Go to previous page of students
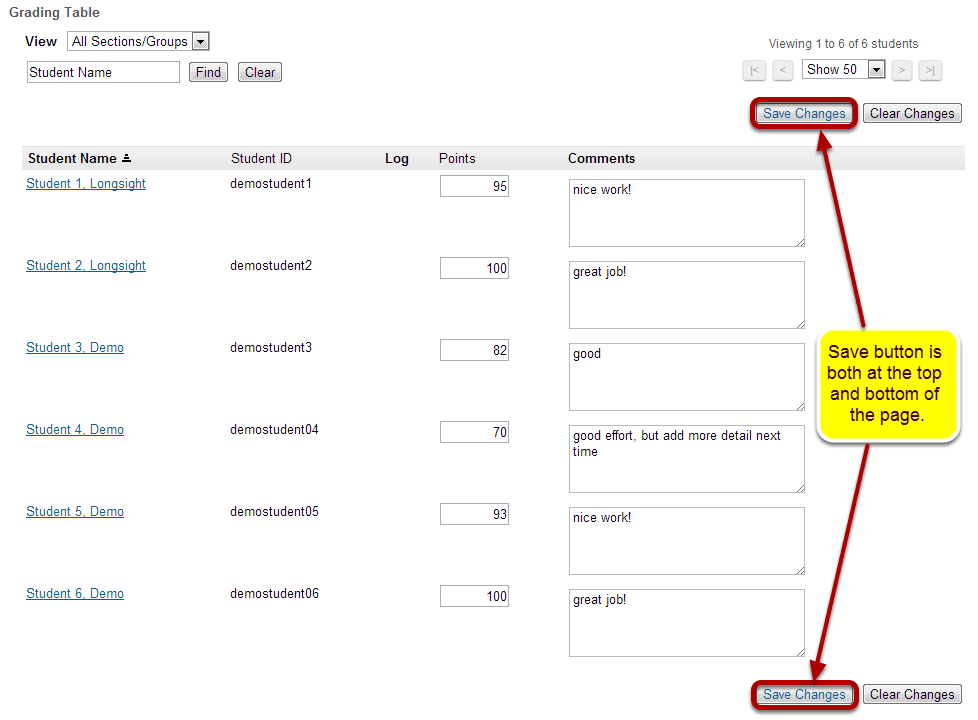The width and height of the screenshot is (978, 720). click(x=783, y=71)
